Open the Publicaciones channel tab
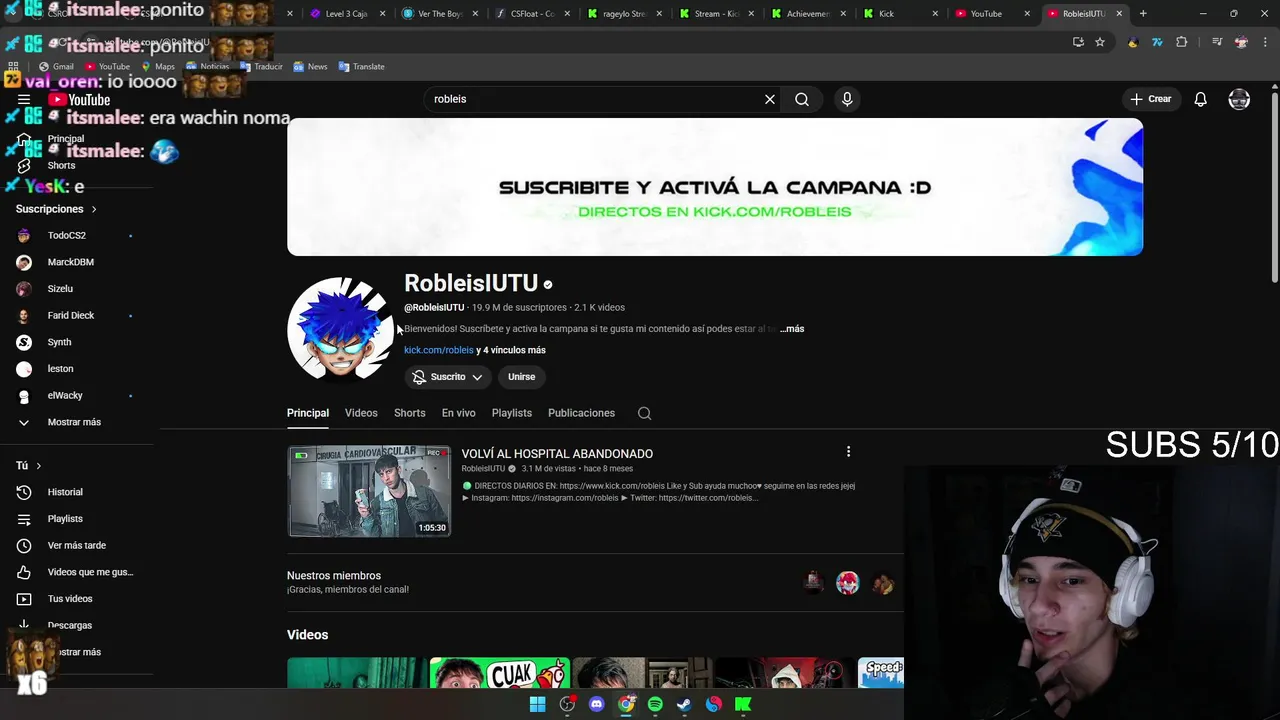 [581, 413]
